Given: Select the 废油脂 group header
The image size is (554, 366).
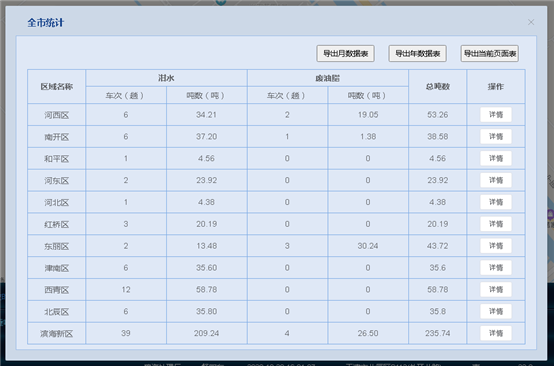Looking at the screenshot, I should 328,78.
